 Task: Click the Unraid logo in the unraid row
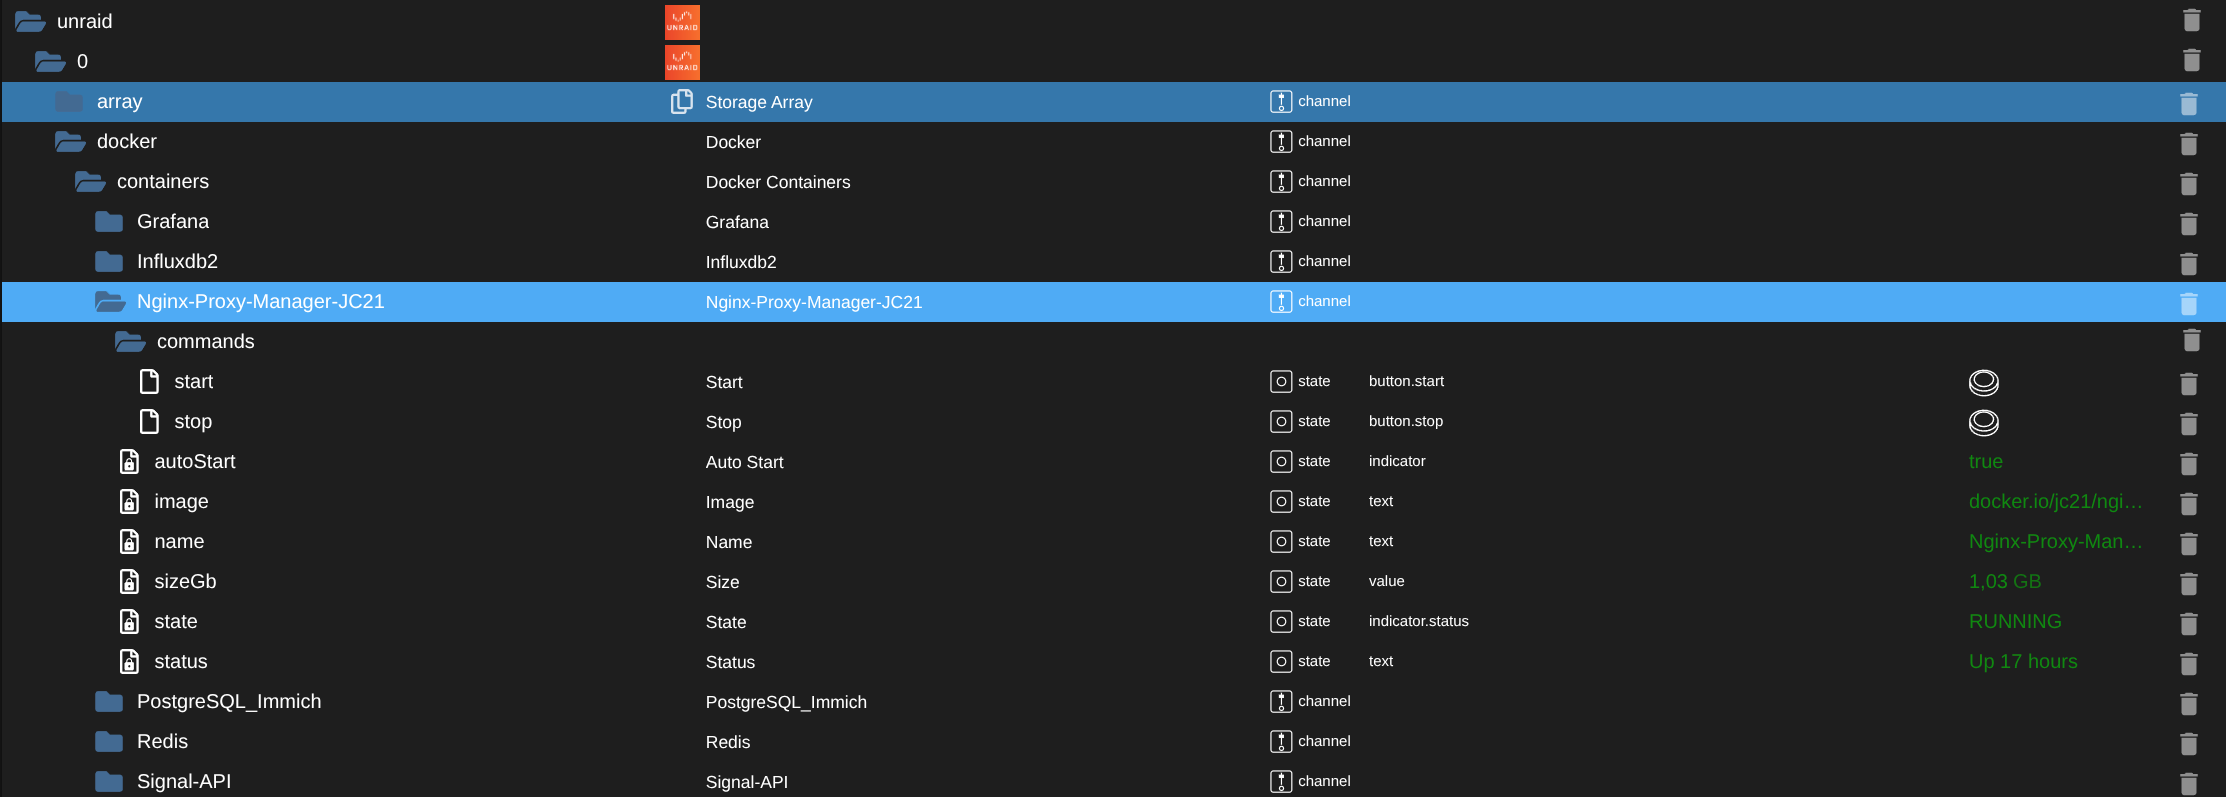pos(682,22)
